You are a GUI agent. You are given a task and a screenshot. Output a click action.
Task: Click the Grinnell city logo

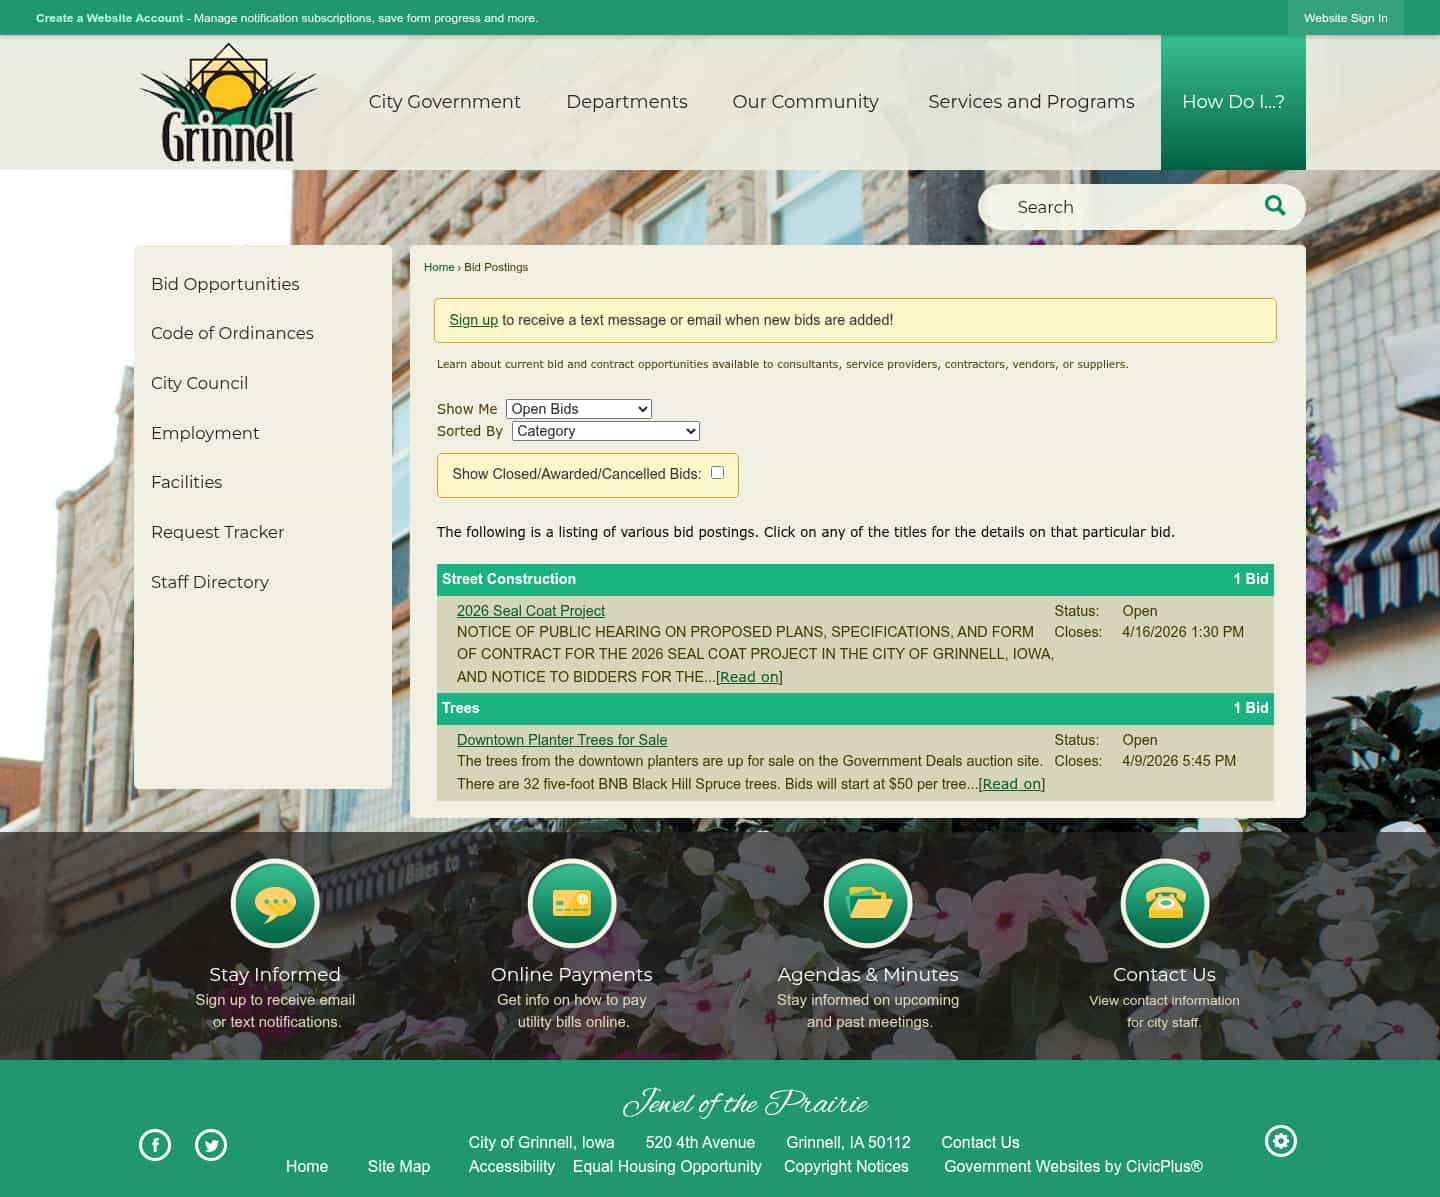227,100
